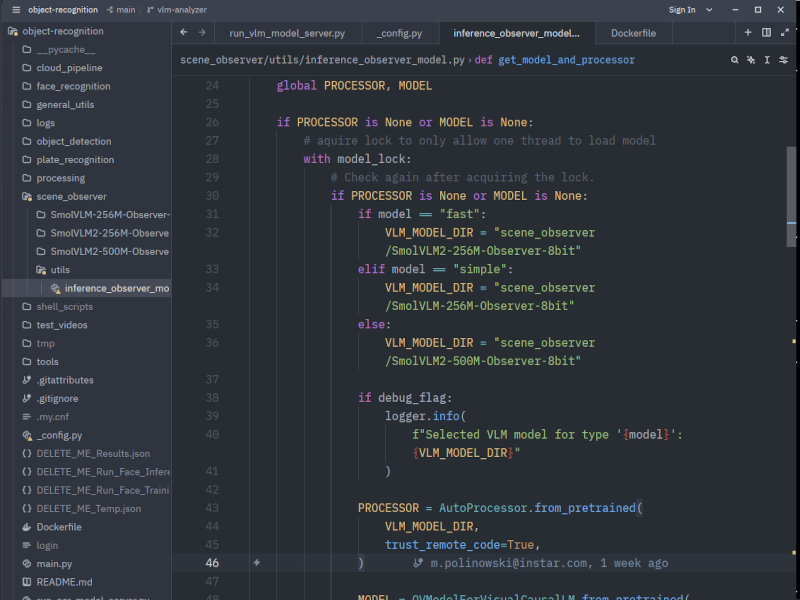Expand the logs folder
This screenshot has height=600, width=800.
point(86,123)
